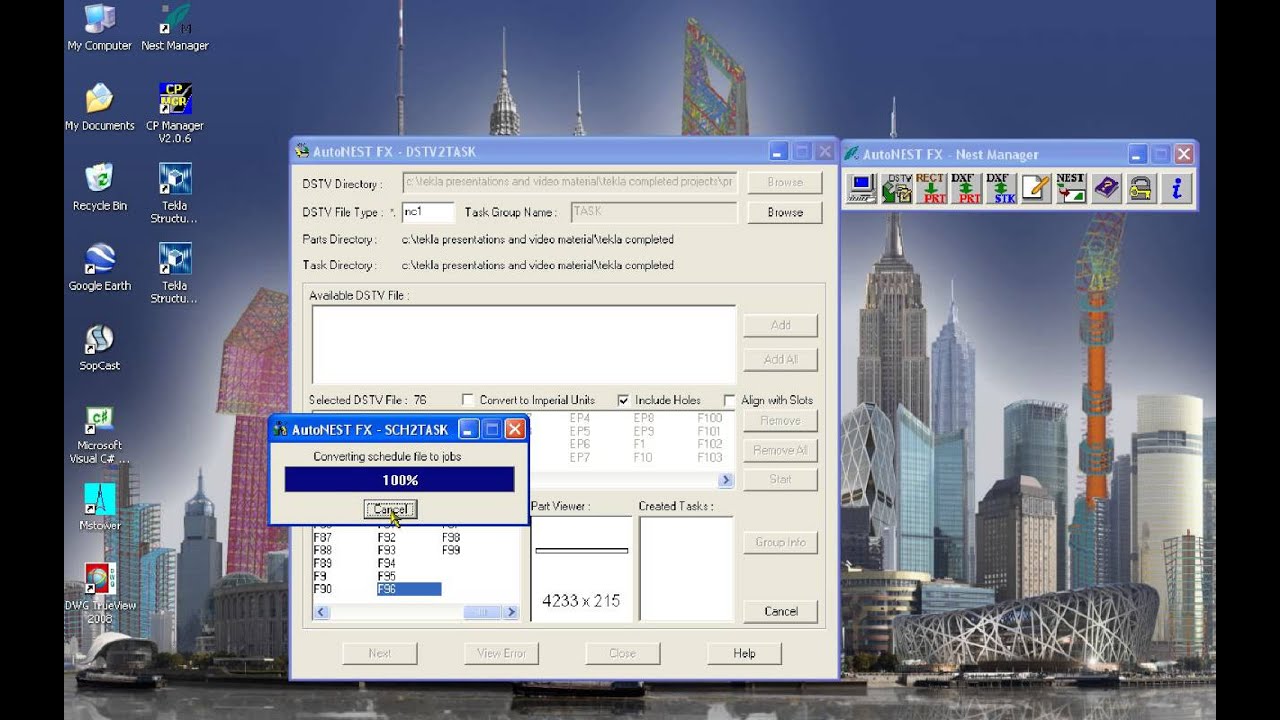1280x720 pixels.
Task: Select the F90 entry in file list
Action: (x=322, y=590)
